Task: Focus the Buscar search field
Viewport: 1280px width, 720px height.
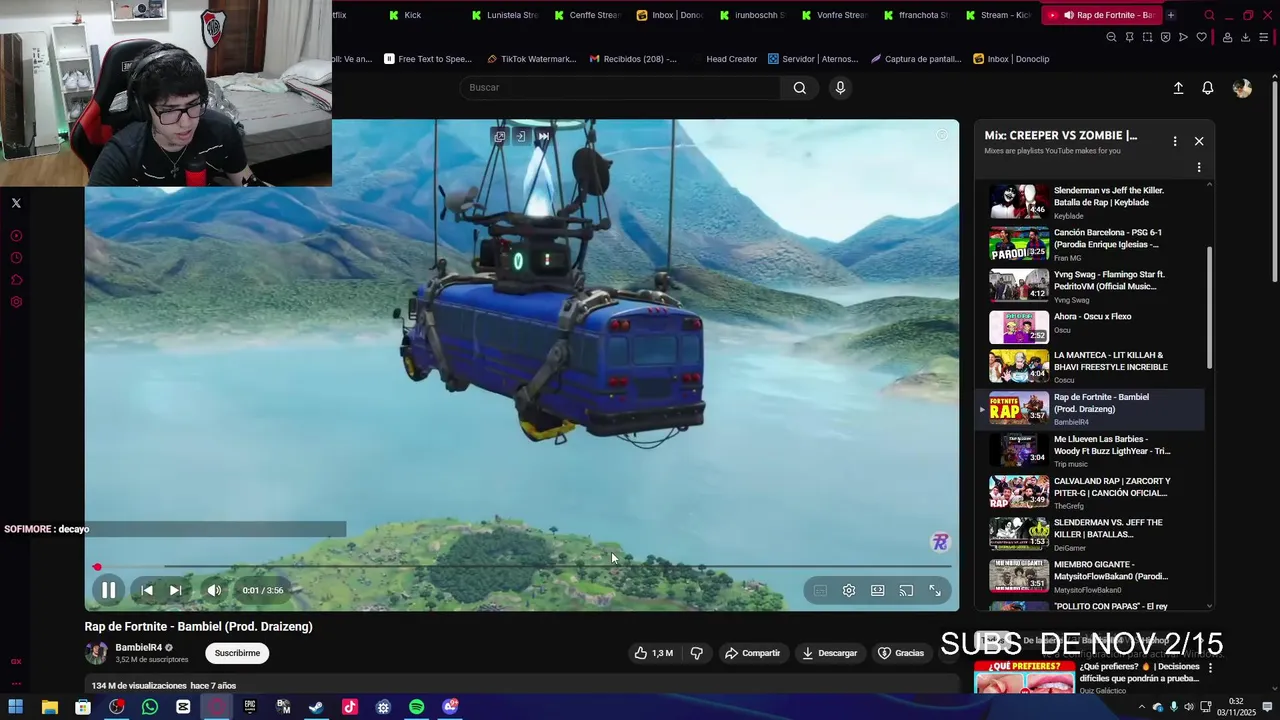Action: (620, 87)
